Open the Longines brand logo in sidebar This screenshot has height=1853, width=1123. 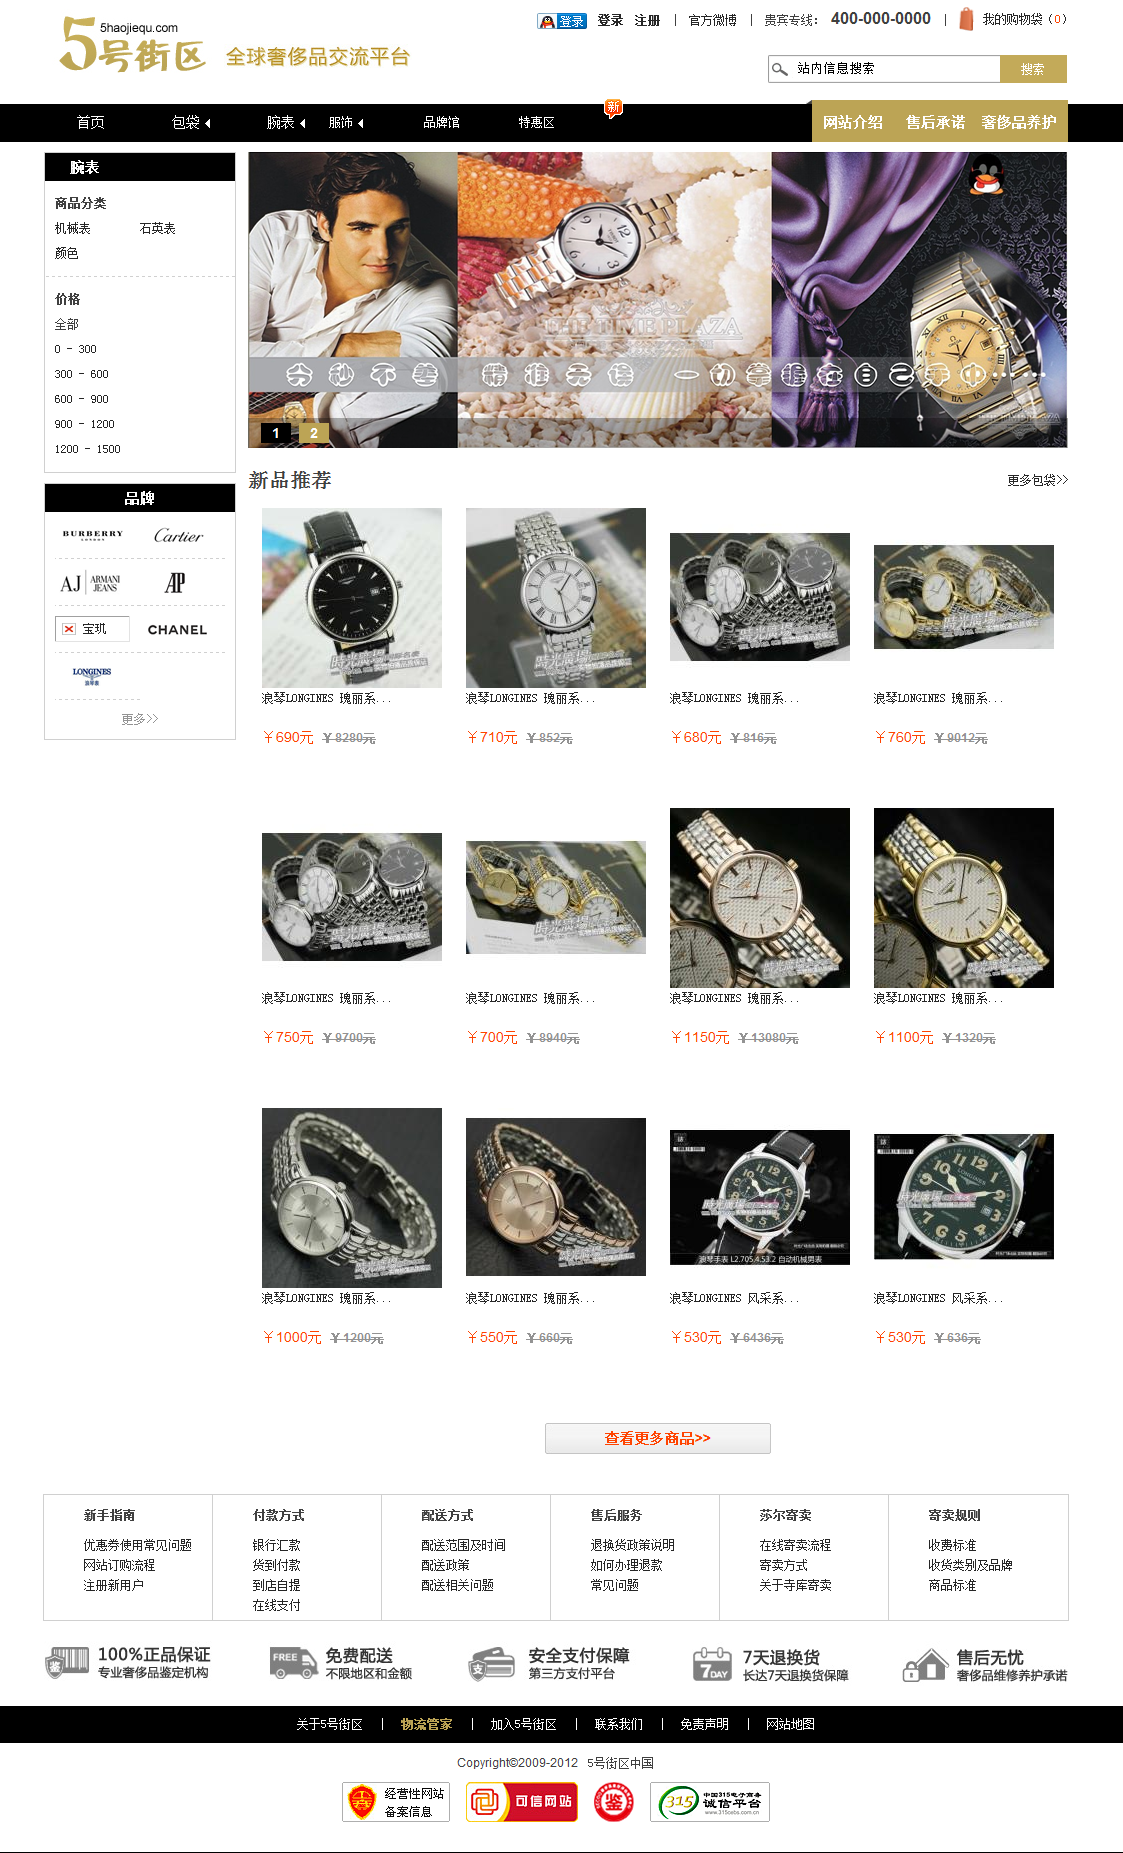pyautogui.click(x=92, y=676)
